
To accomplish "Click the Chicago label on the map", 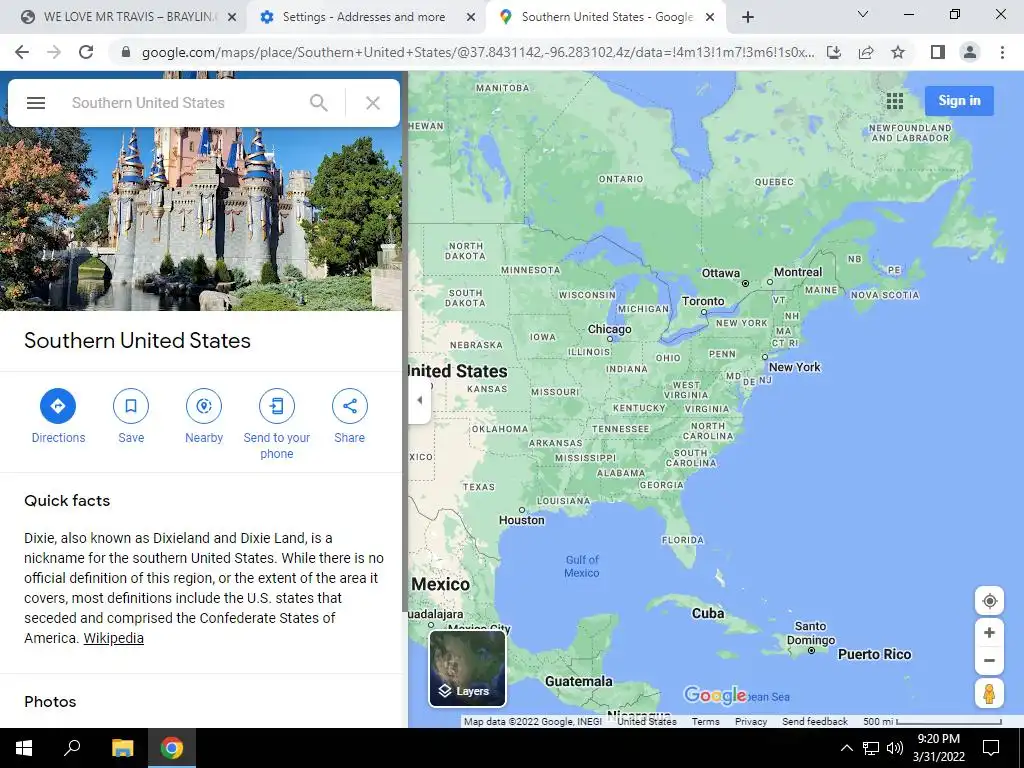I will click(609, 329).
